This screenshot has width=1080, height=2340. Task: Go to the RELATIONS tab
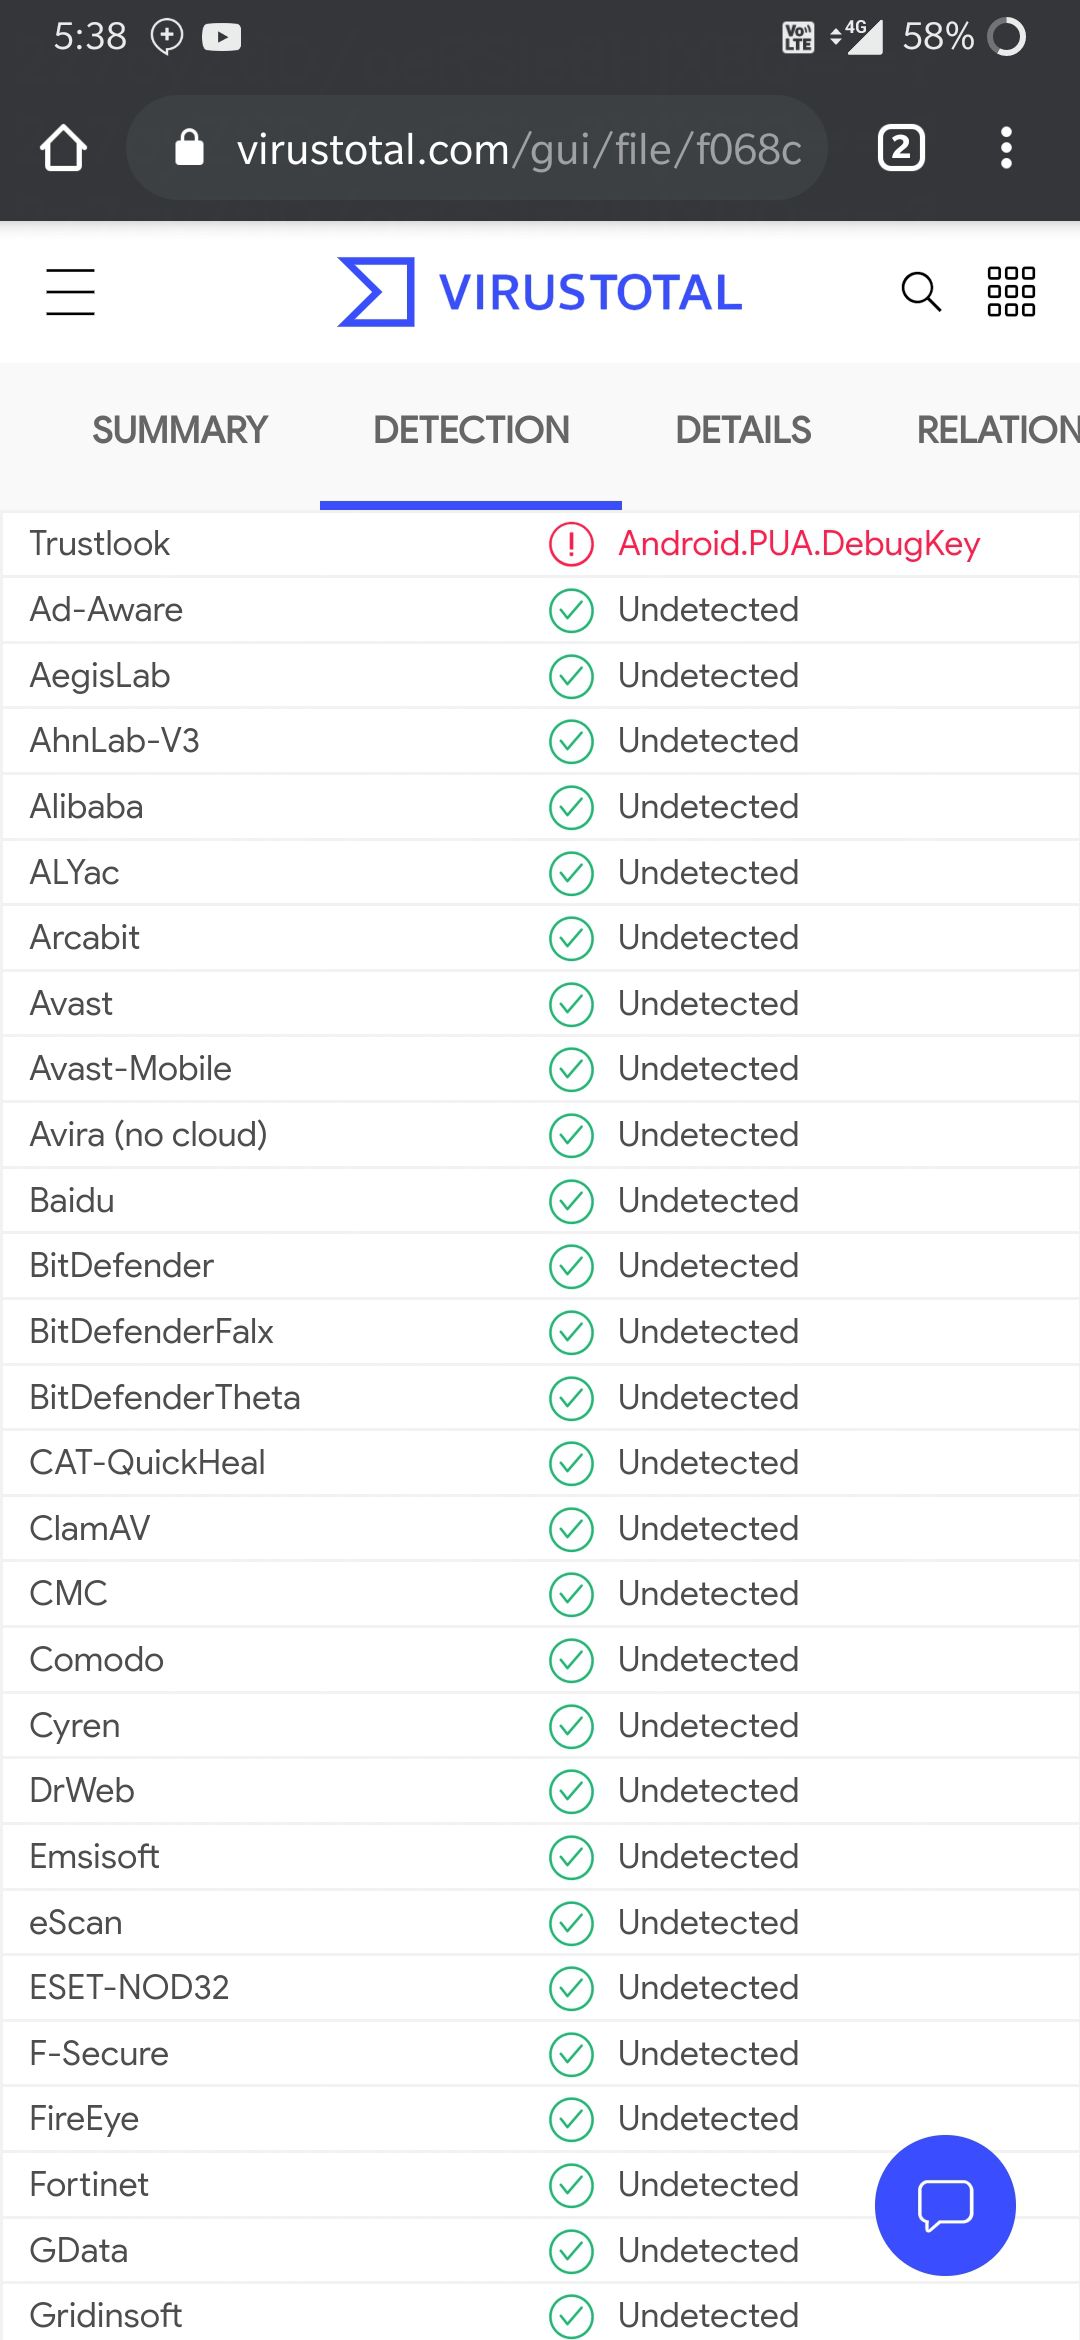click(x=997, y=430)
